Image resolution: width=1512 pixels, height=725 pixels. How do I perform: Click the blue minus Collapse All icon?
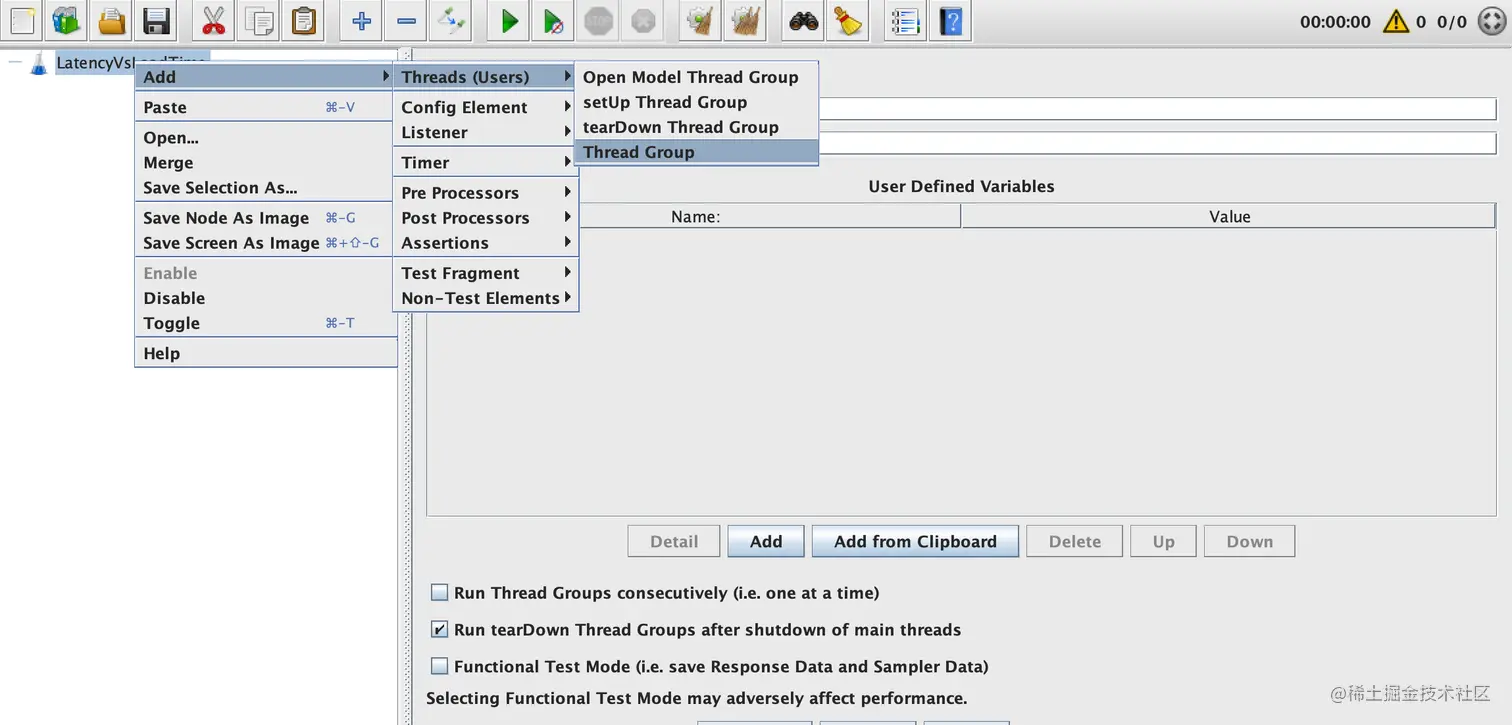[406, 20]
